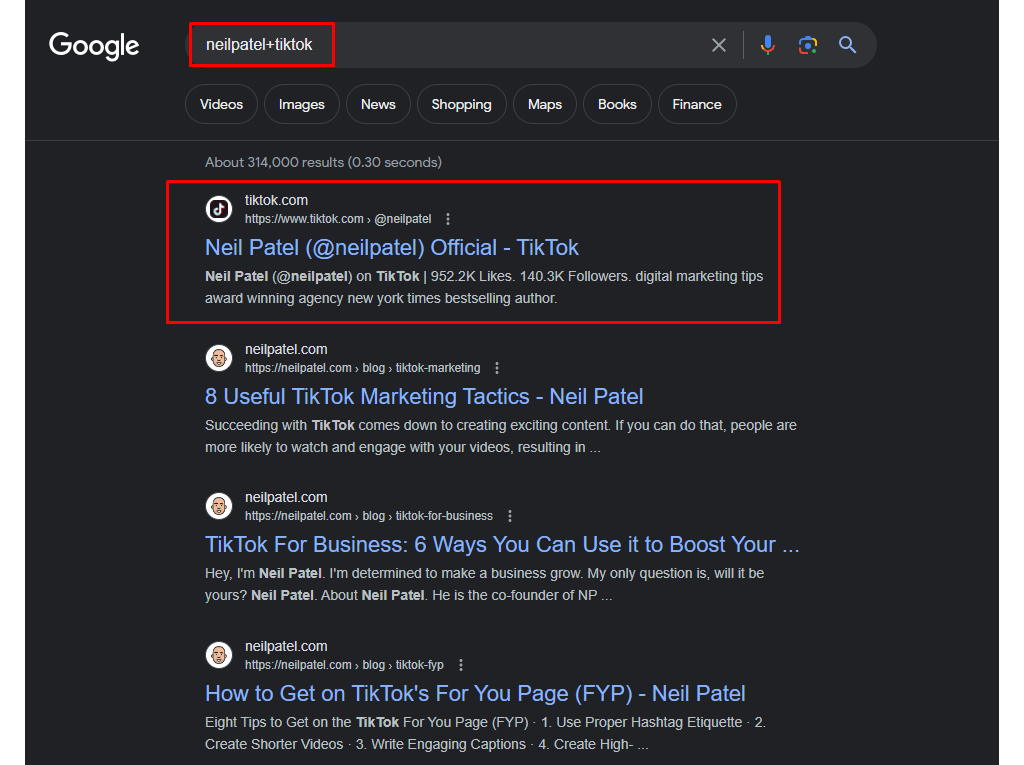Image resolution: width=1024 pixels, height=765 pixels.
Task: Click snippet mentioning 952.2K Likes, 140.3K Followers
Action: tap(484, 287)
